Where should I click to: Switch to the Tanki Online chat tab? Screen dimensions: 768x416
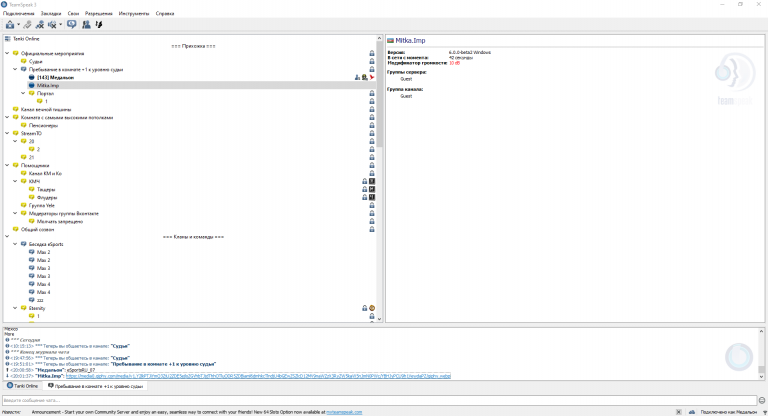(23, 386)
